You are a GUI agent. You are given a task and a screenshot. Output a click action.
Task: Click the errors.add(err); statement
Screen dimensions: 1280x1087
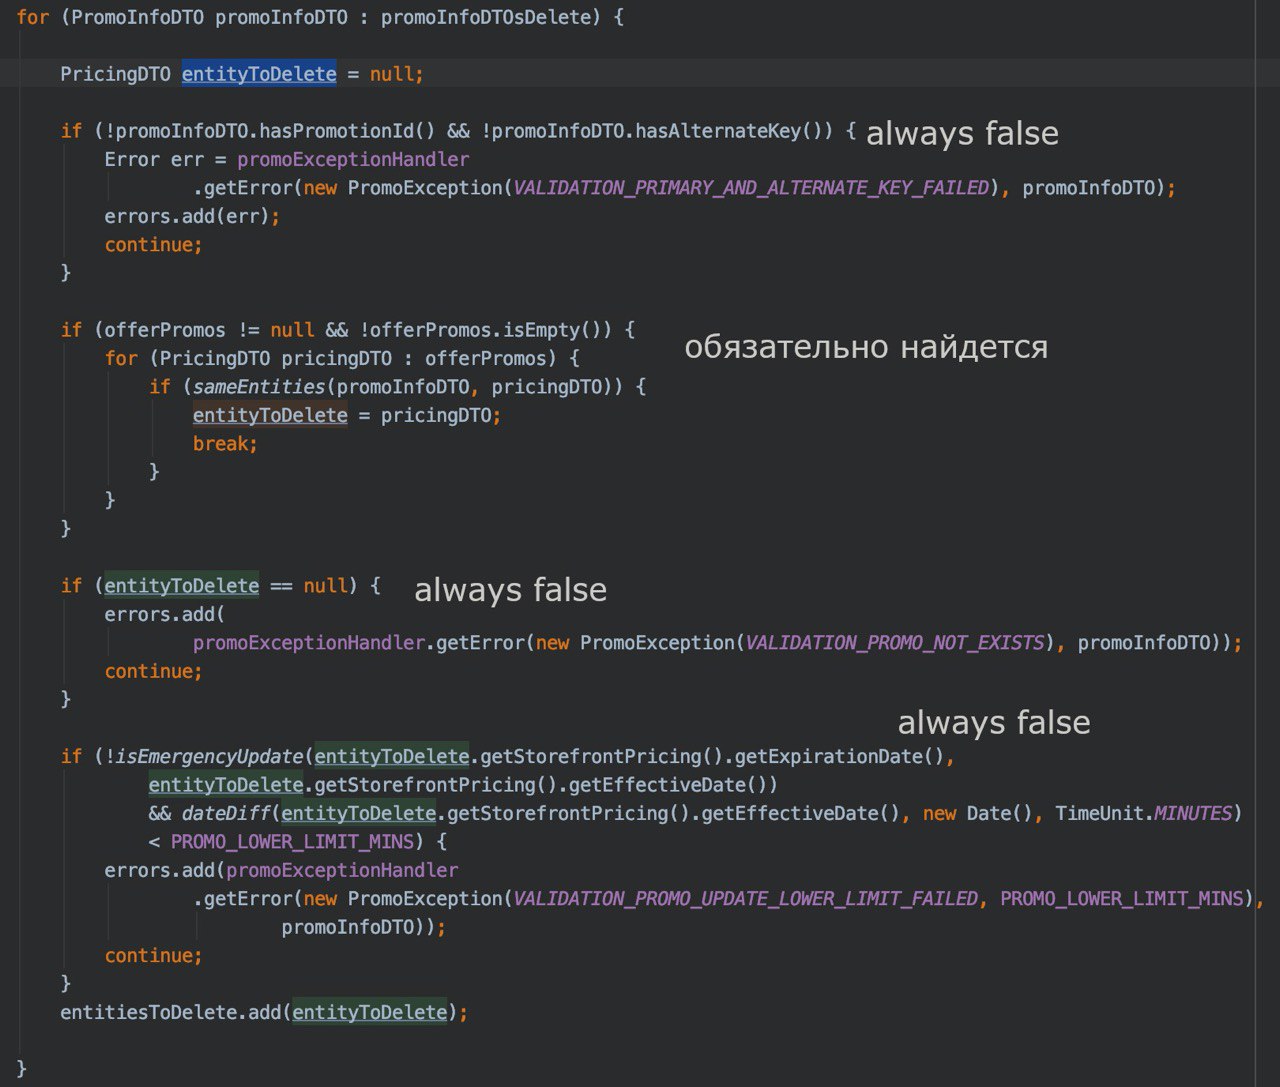point(192,216)
